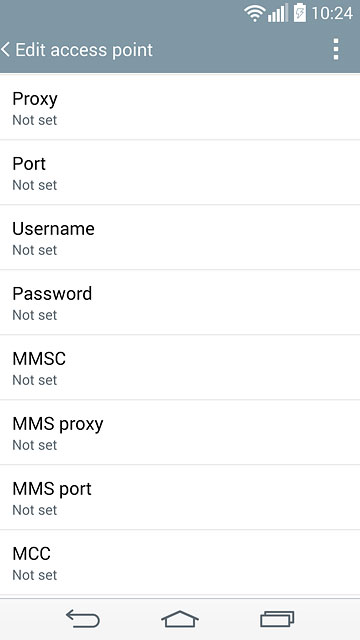This screenshot has height=640, width=360.
Task: Tap the Wi-Fi status icon
Action: pos(255,13)
